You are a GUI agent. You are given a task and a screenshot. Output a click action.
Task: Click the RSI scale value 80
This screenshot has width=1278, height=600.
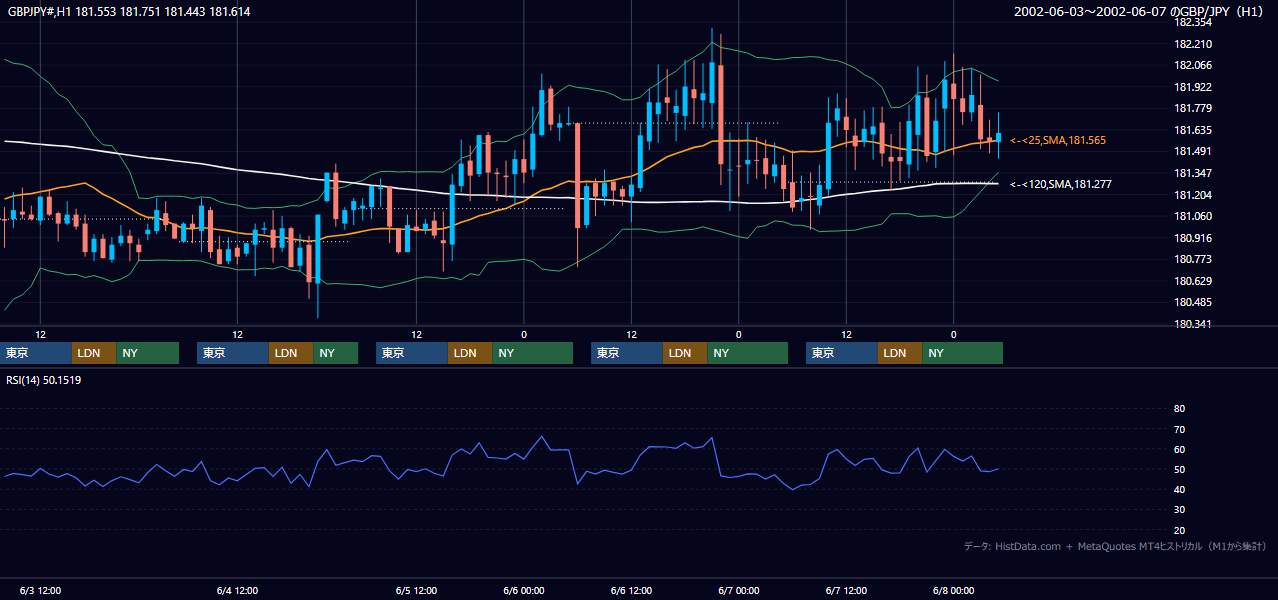(x=1179, y=409)
